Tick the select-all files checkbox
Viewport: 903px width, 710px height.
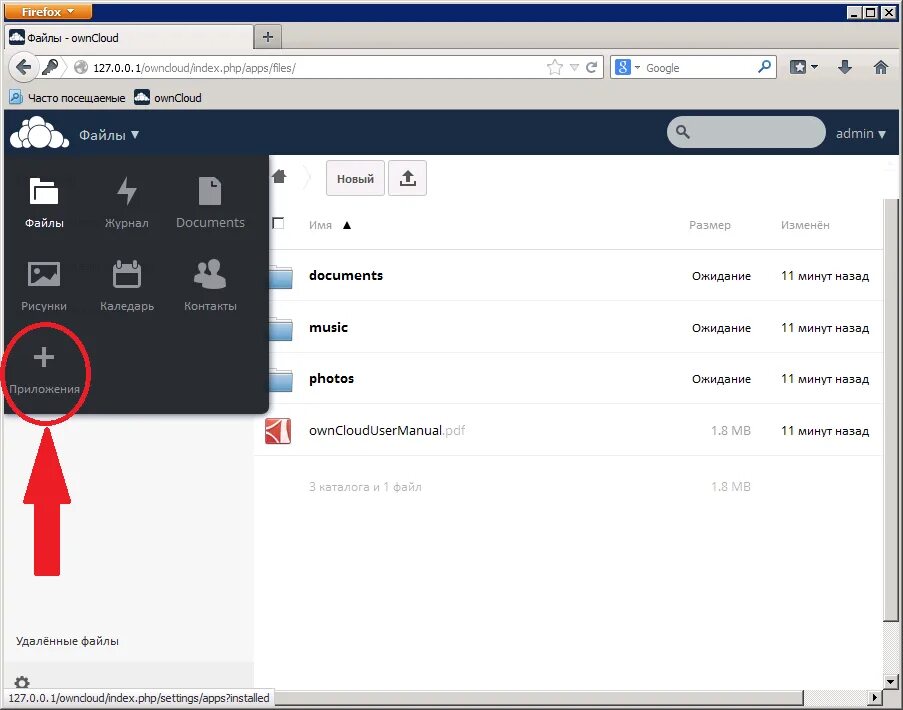click(x=278, y=223)
